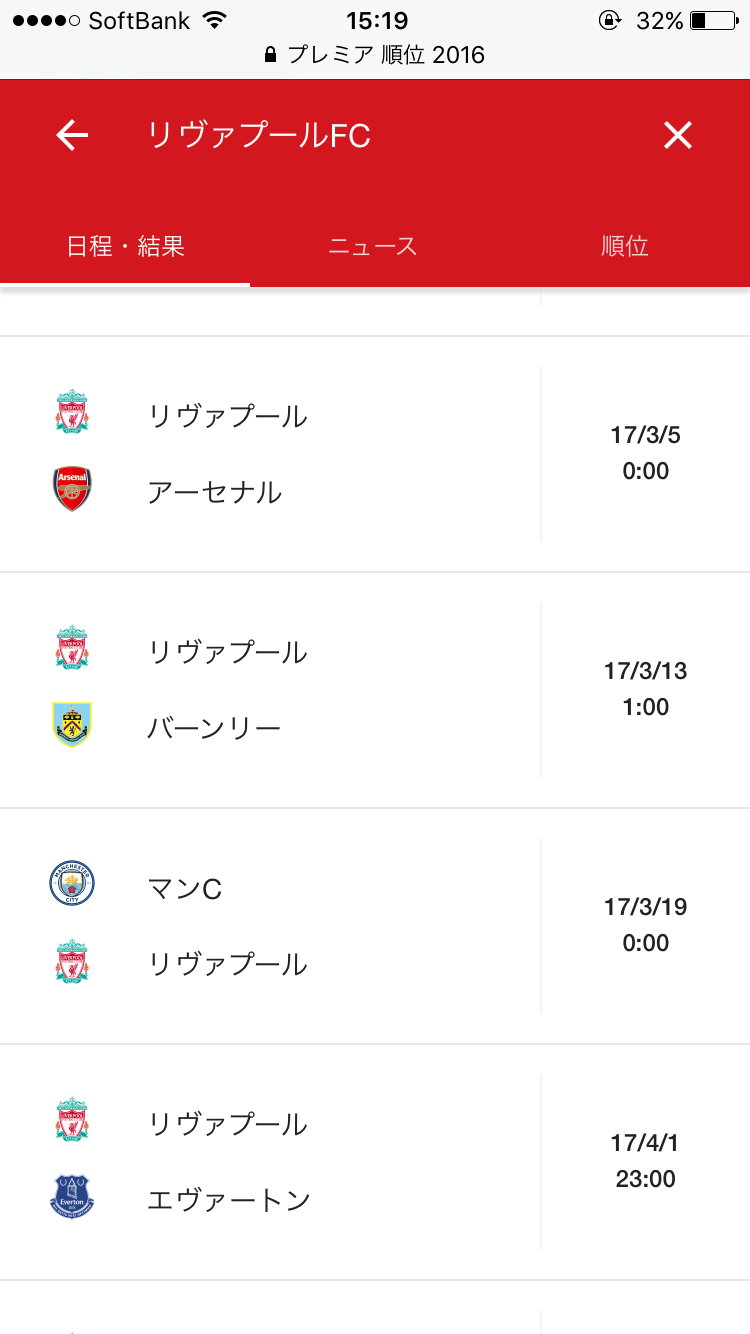The width and height of the screenshot is (750, 1334).
Task: Tap the Burnley crest icon
Action: 72,725
